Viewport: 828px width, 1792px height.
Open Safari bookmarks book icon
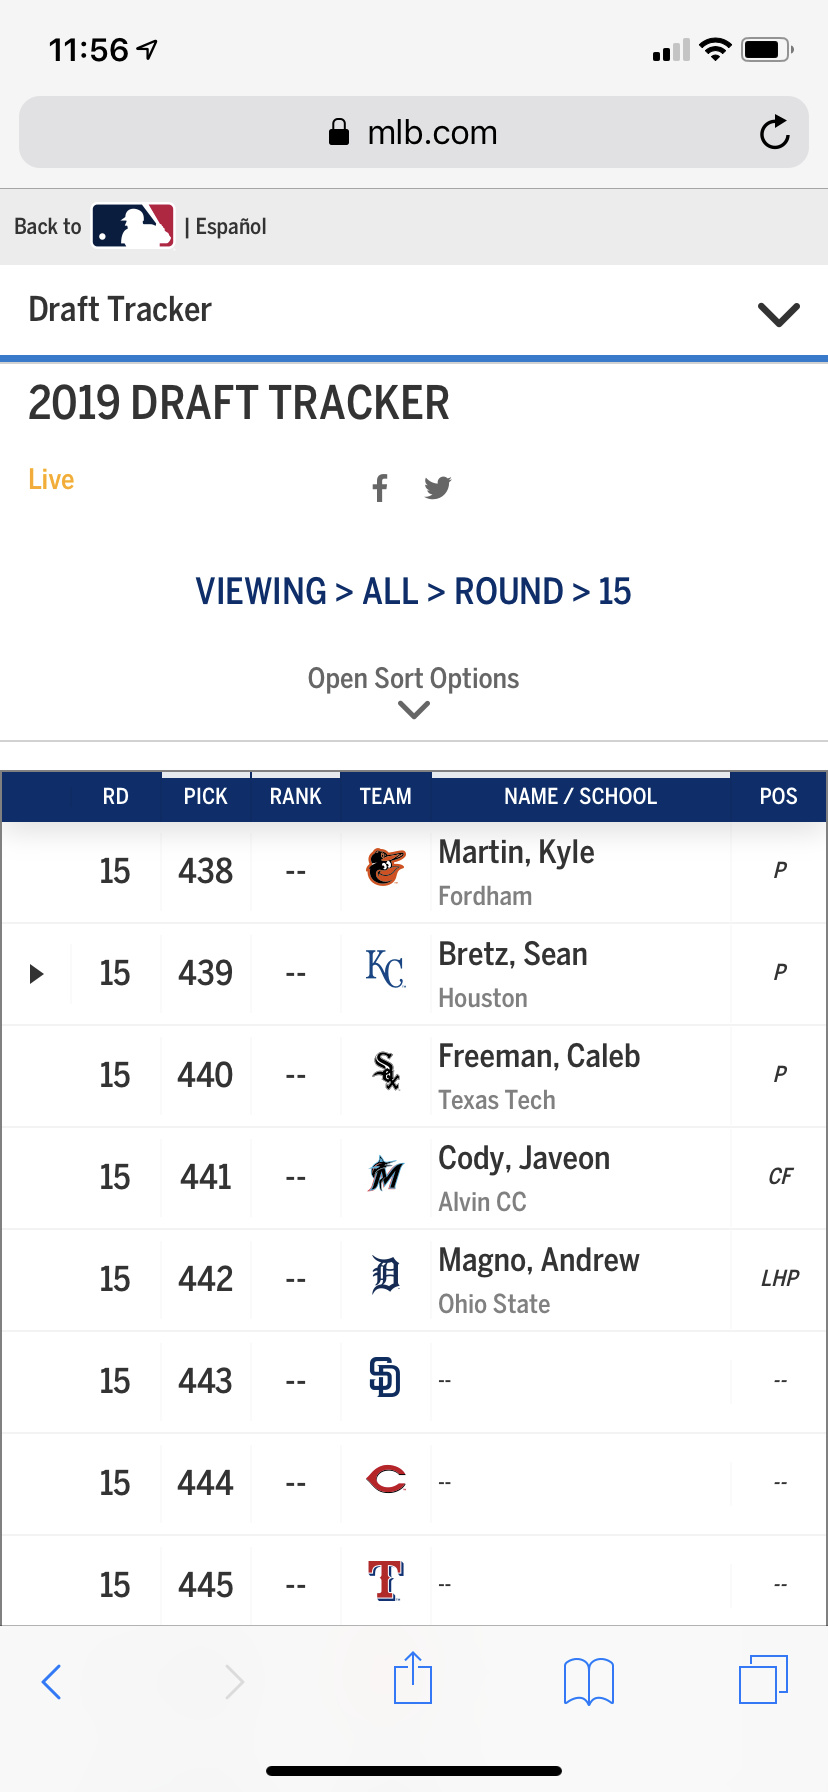coord(589,1681)
